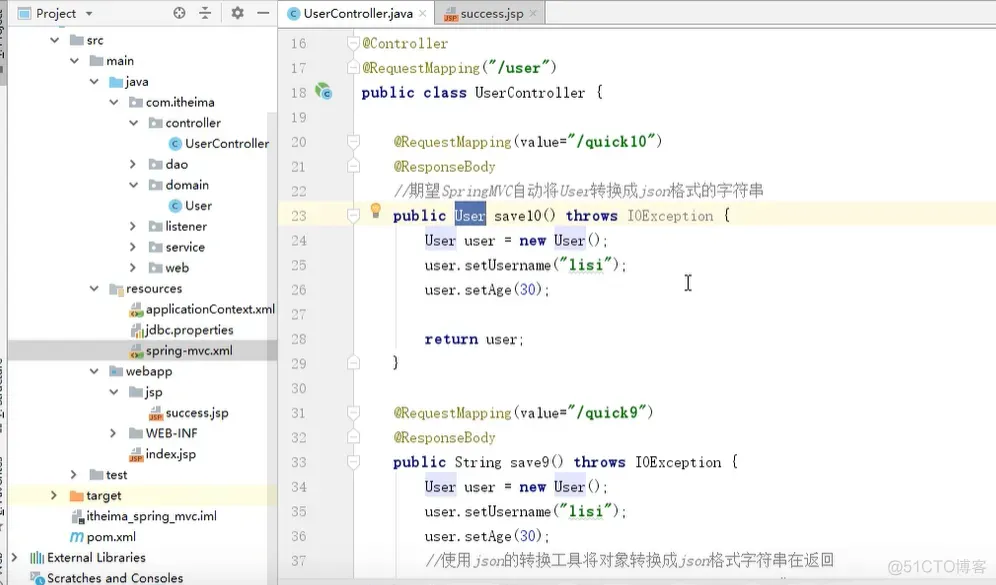Collapse the main folder

click(74, 61)
